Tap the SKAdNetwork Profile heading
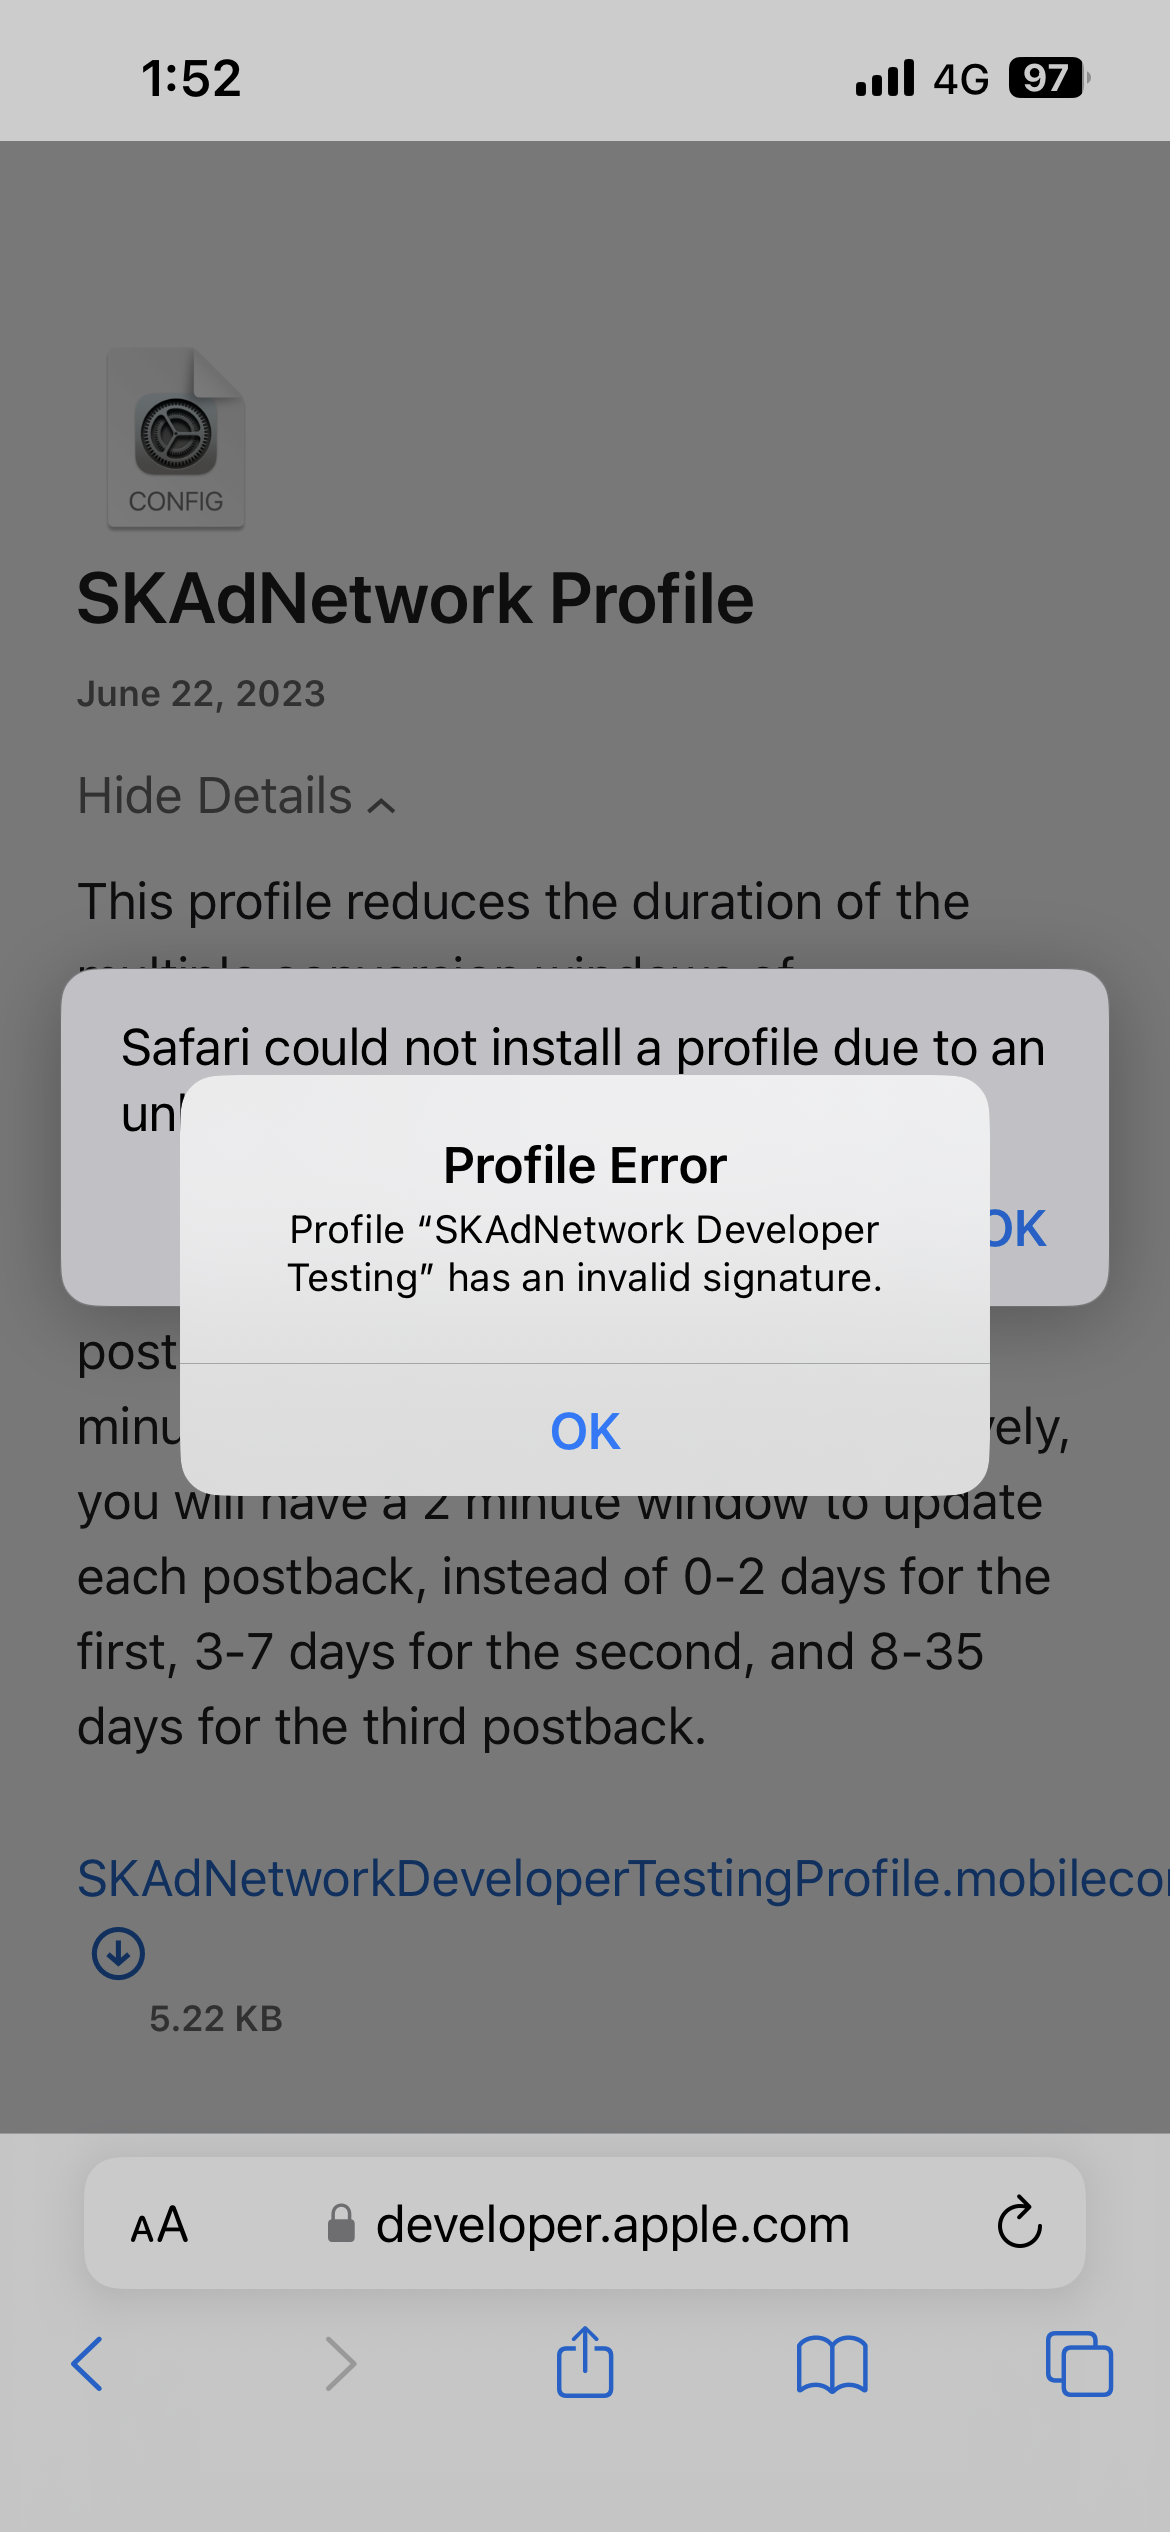 pyautogui.click(x=416, y=599)
